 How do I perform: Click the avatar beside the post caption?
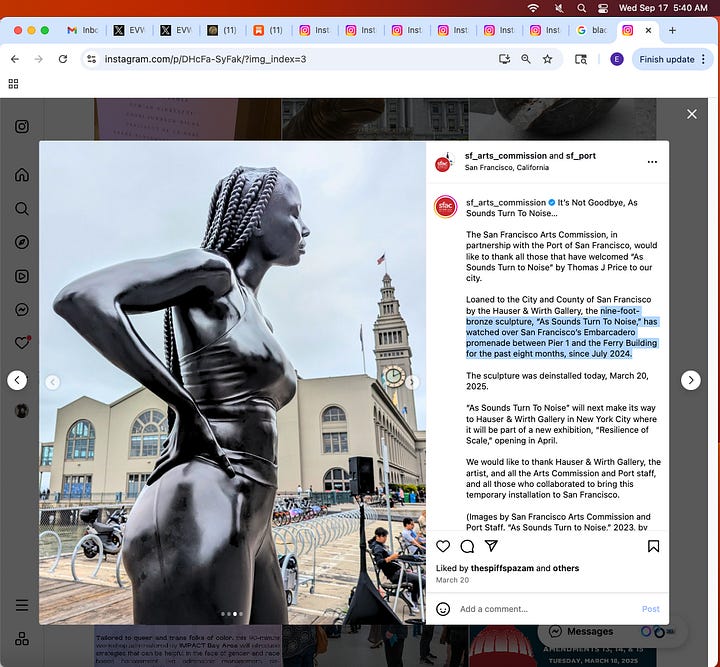click(x=445, y=207)
